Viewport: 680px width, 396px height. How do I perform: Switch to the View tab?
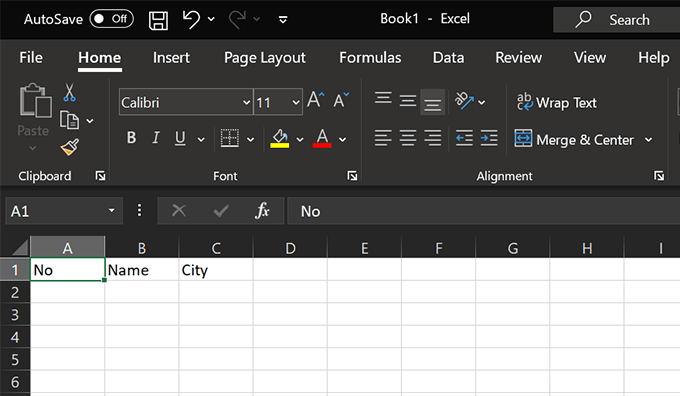pyautogui.click(x=590, y=58)
